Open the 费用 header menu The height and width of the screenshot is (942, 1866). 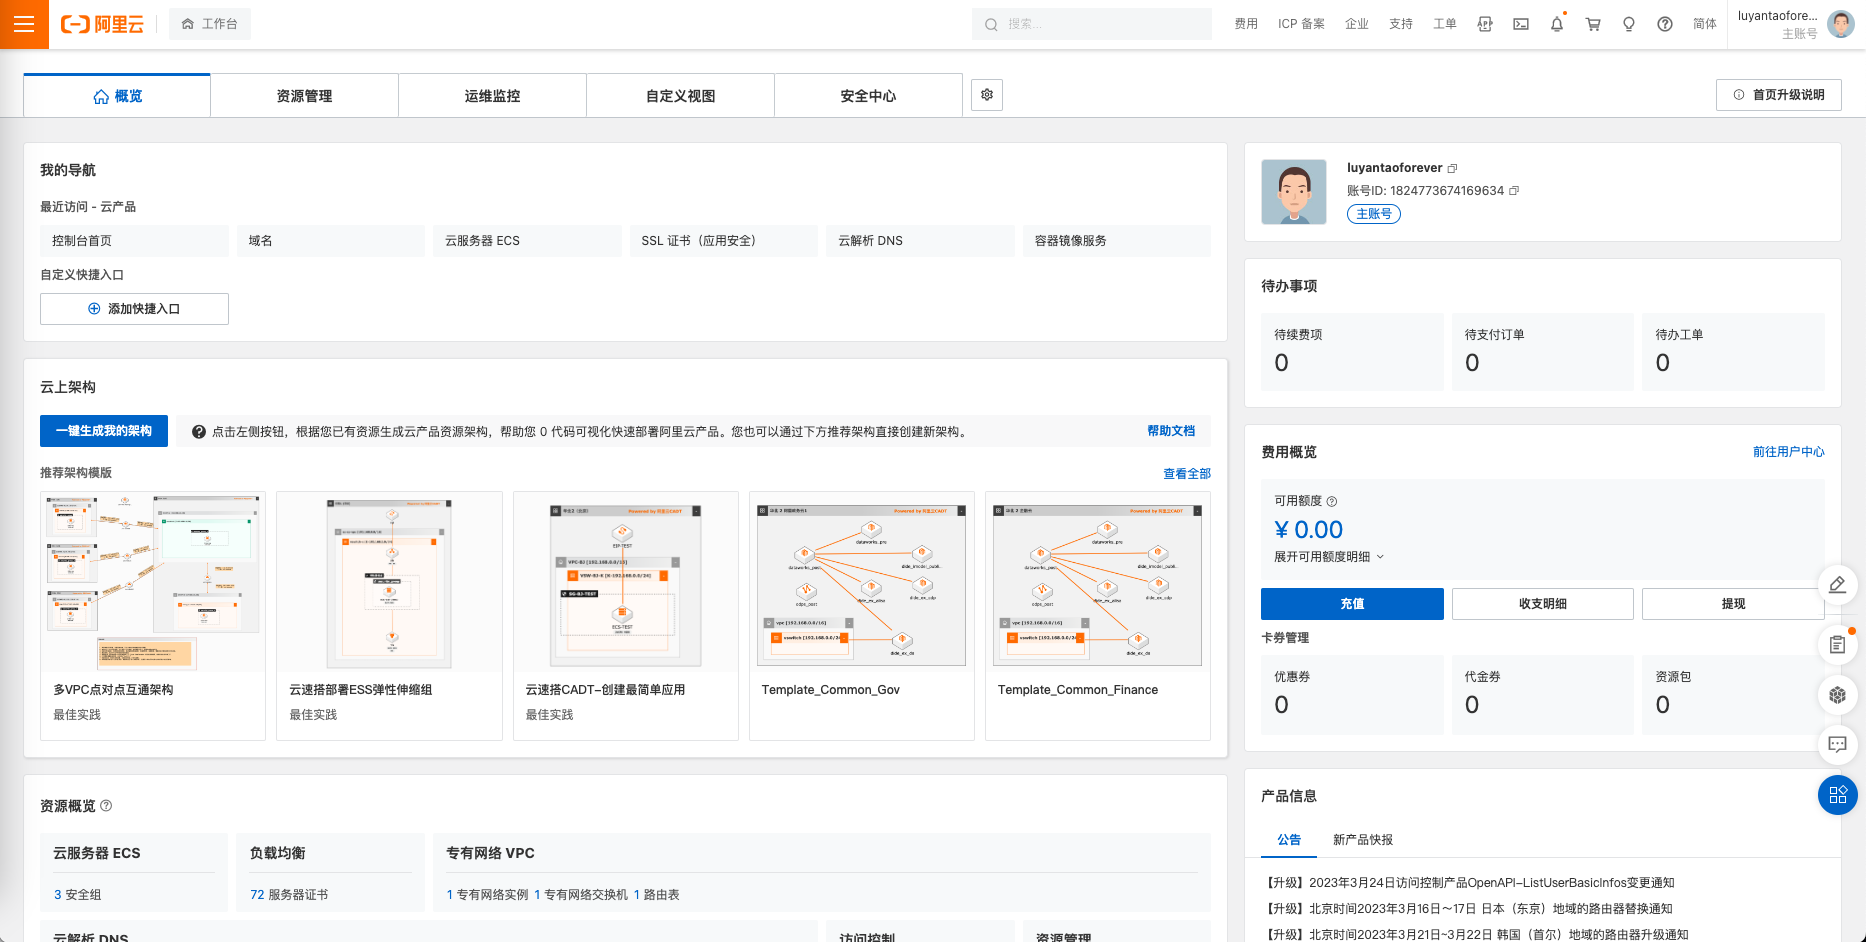(x=1246, y=24)
